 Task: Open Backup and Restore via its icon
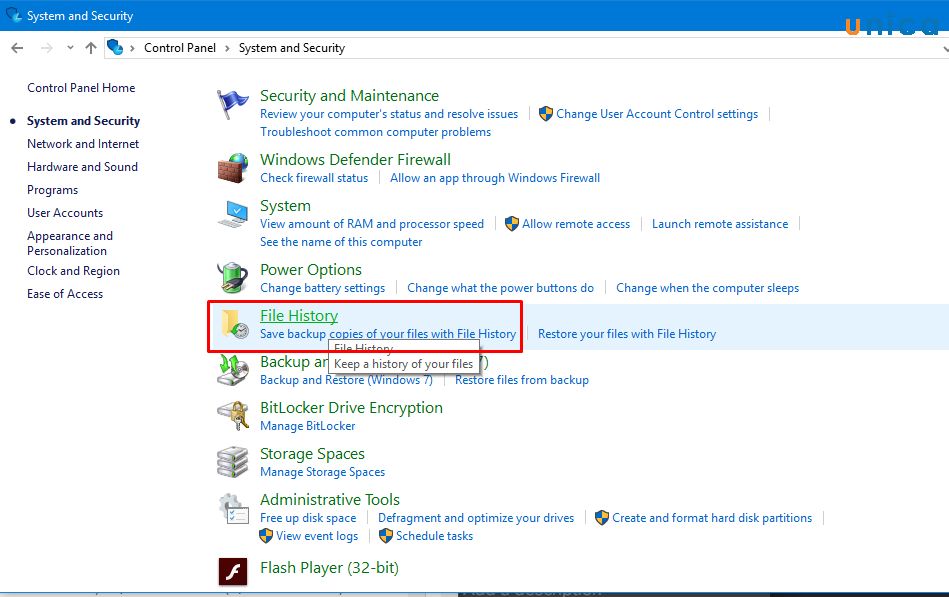tap(233, 369)
